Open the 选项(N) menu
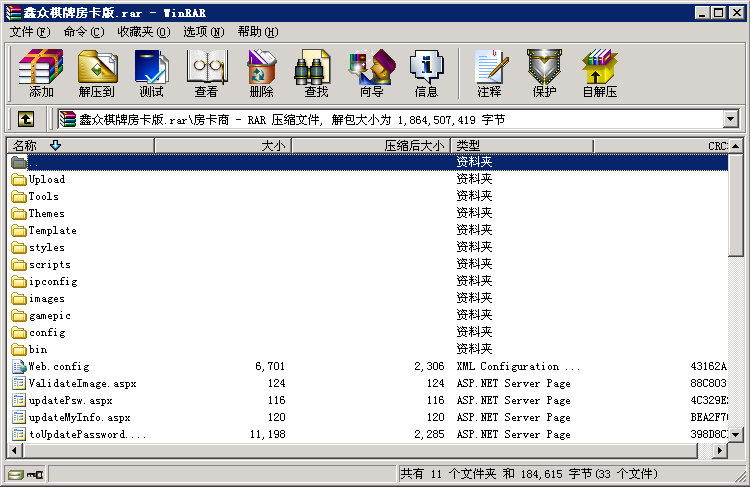The width and height of the screenshot is (750, 487). [204, 32]
